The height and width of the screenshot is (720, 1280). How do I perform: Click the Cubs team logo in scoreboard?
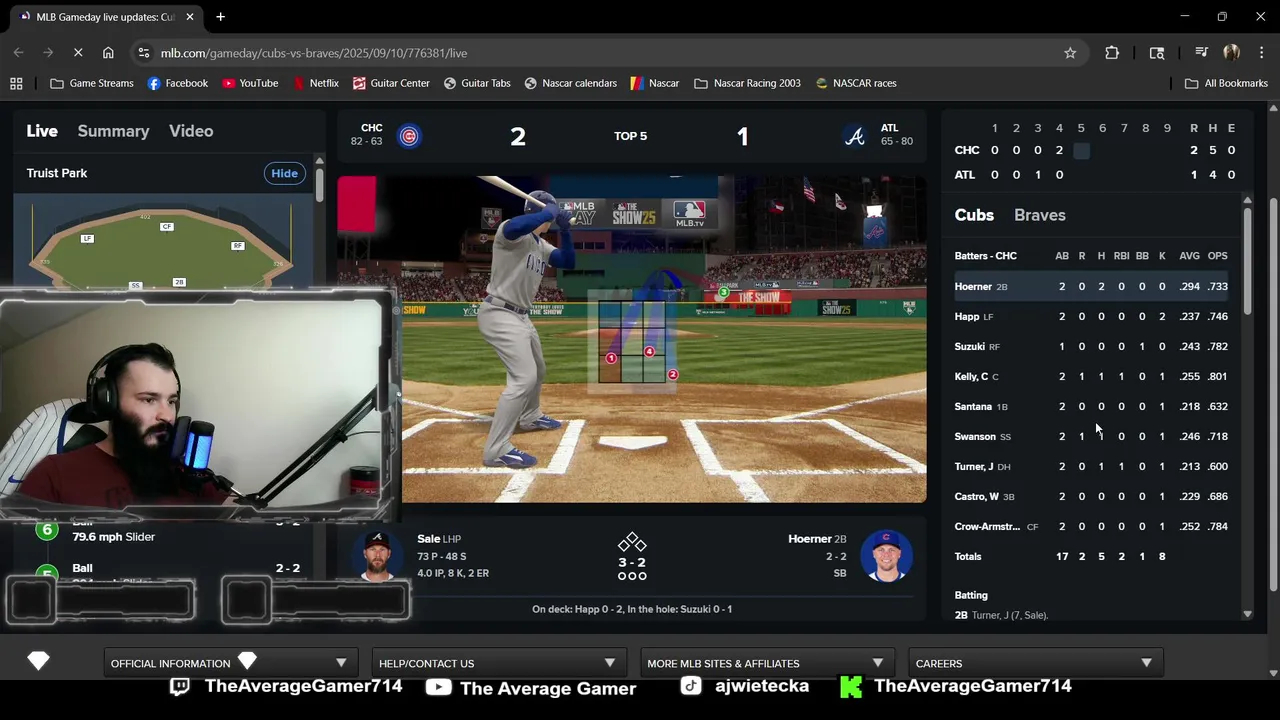click(409, 136)
